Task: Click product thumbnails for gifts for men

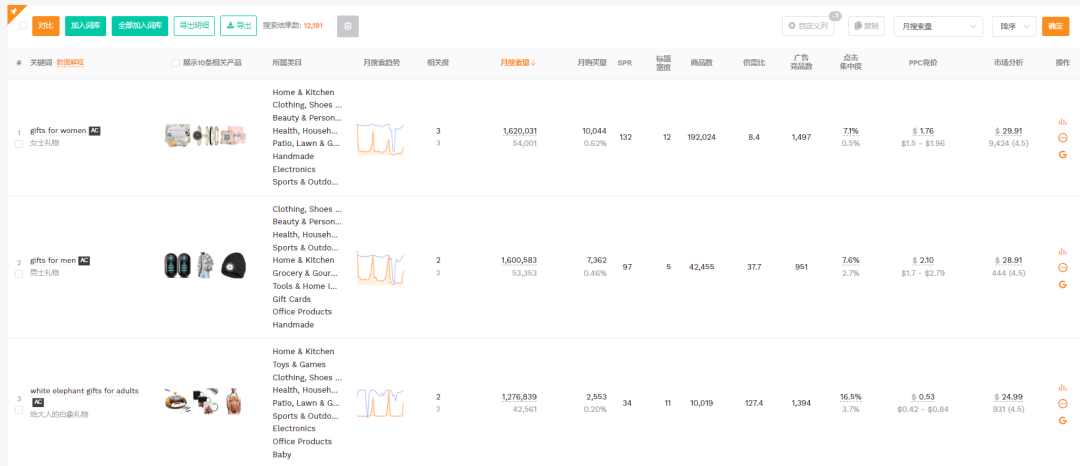Action: 205,265
